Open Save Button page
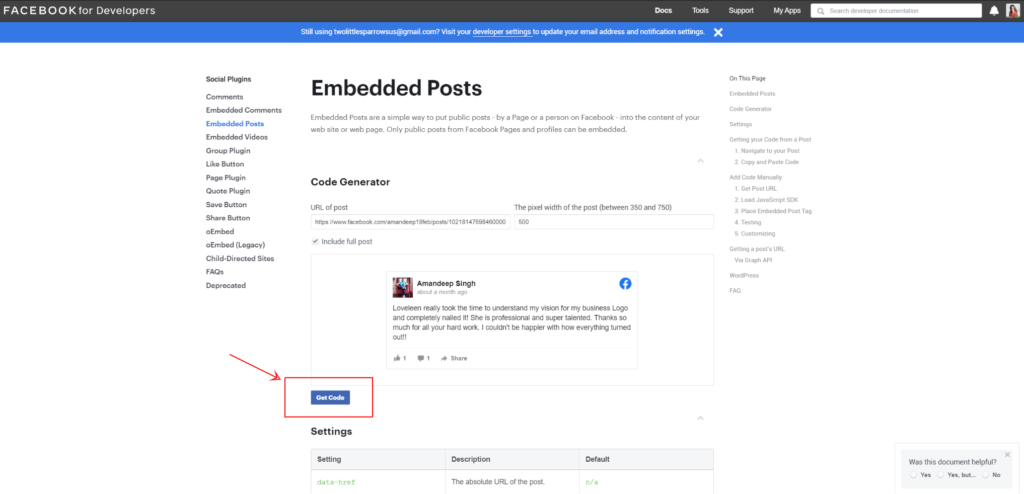The height and width of the screenshot is (494, 1024). pos(226,205)
